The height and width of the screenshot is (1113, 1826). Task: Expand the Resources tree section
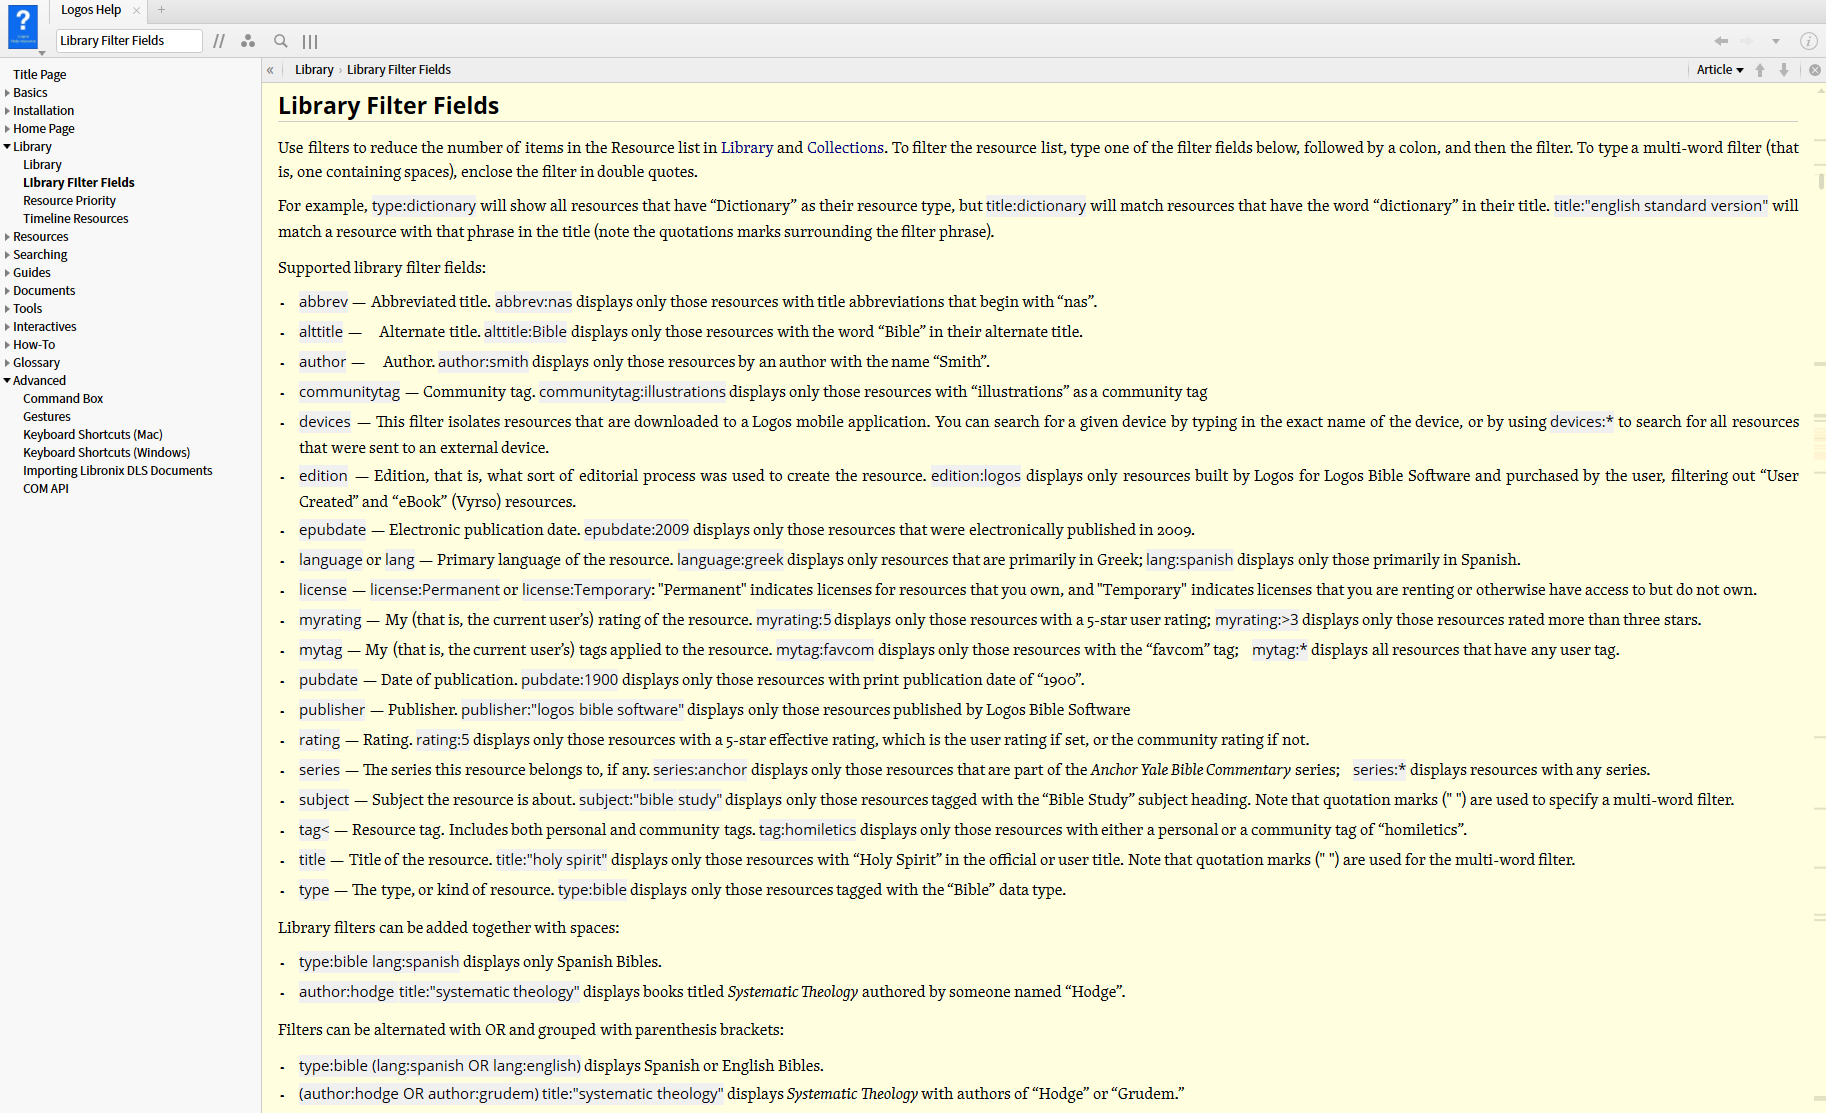click(7, 237)
